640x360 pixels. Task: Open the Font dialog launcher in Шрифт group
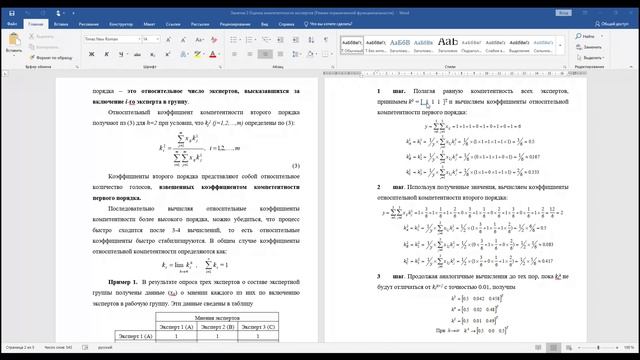[220, 67]
